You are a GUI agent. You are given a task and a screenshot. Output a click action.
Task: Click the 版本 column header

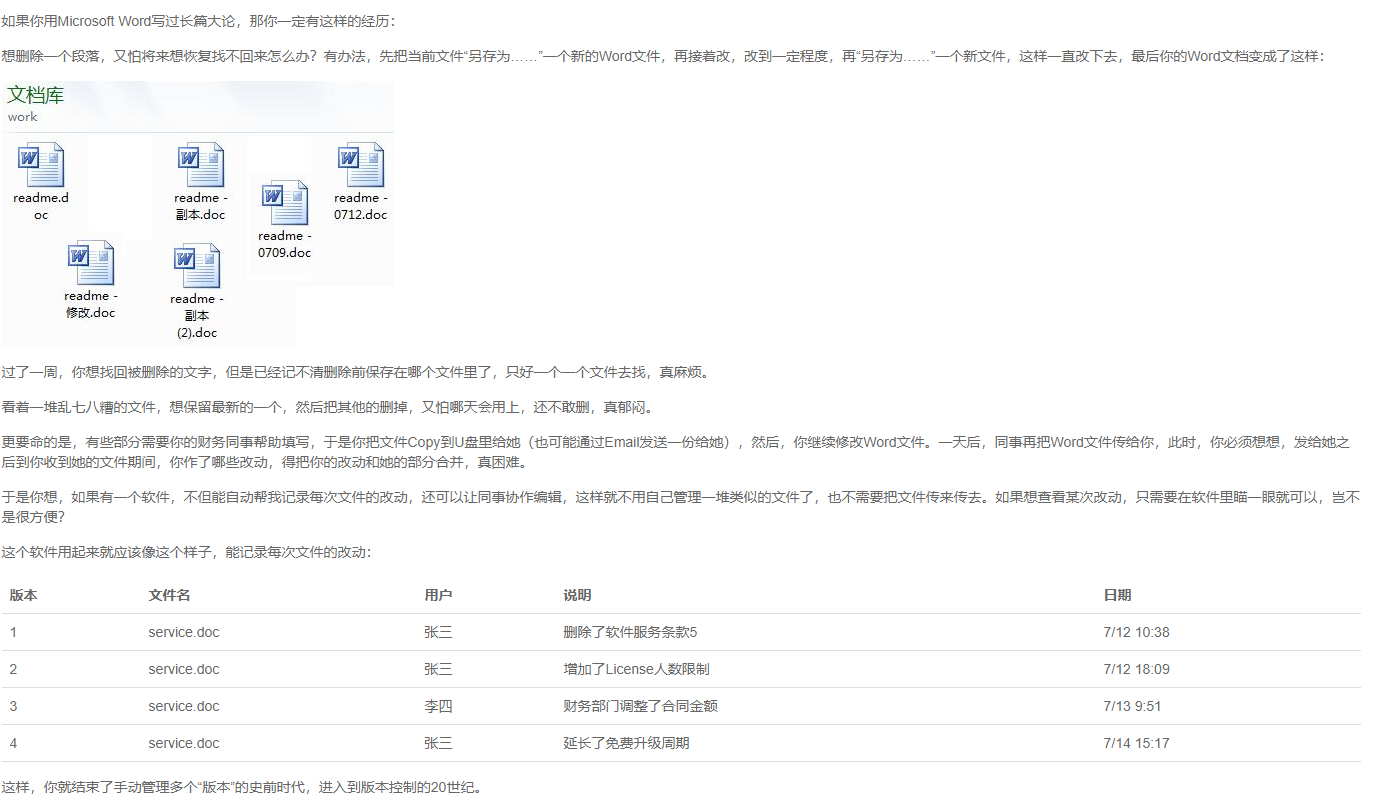pos(22,595)
